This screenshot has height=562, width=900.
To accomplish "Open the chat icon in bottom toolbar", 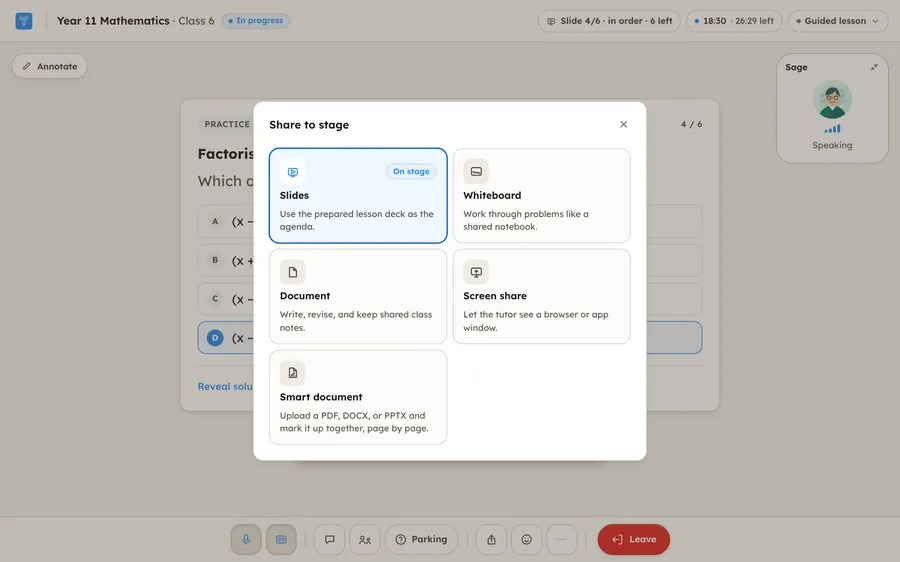I will coord(329,539).
